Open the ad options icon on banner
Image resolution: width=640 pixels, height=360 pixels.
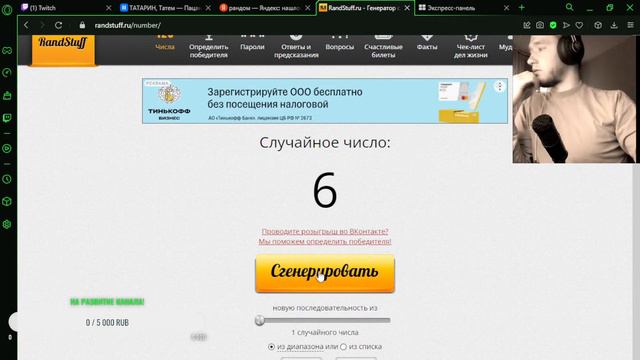point(500,86)
